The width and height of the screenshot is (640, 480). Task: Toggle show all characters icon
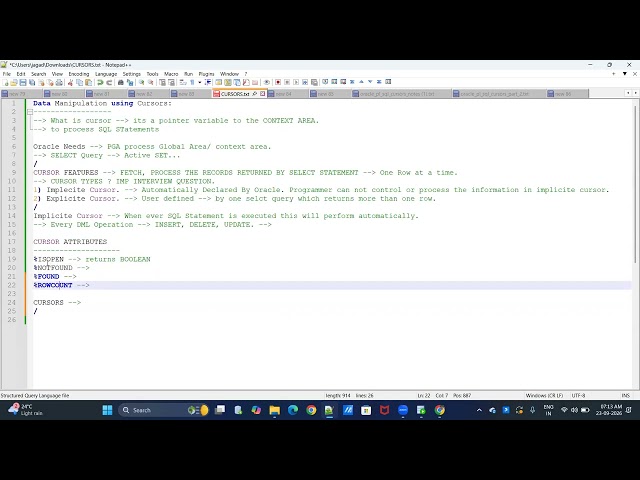pos(192,82)
